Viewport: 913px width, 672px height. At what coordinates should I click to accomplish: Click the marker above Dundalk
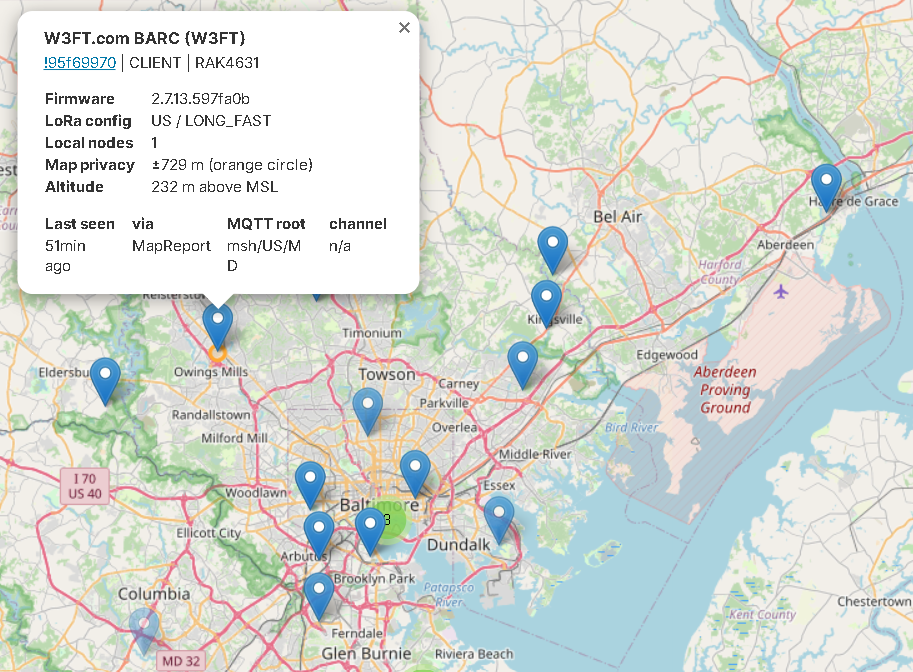[x=498, y=518]
